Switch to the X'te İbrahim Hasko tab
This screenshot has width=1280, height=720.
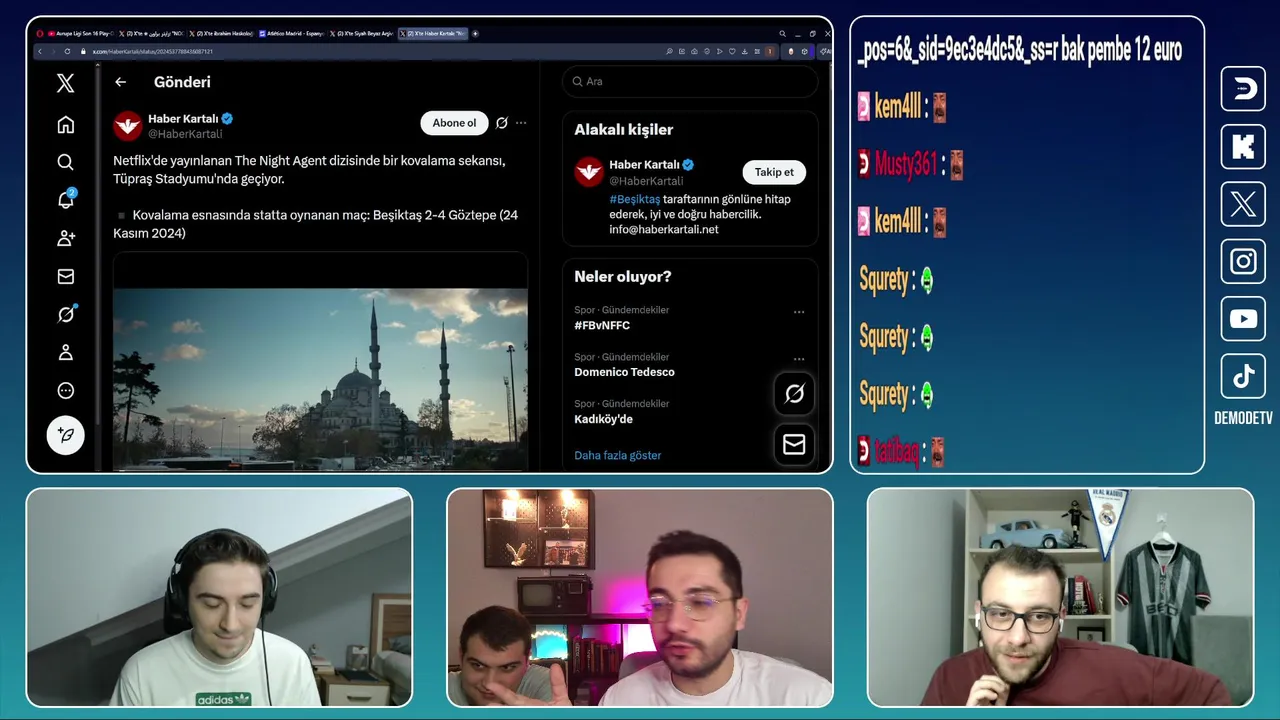pos(221,34)
